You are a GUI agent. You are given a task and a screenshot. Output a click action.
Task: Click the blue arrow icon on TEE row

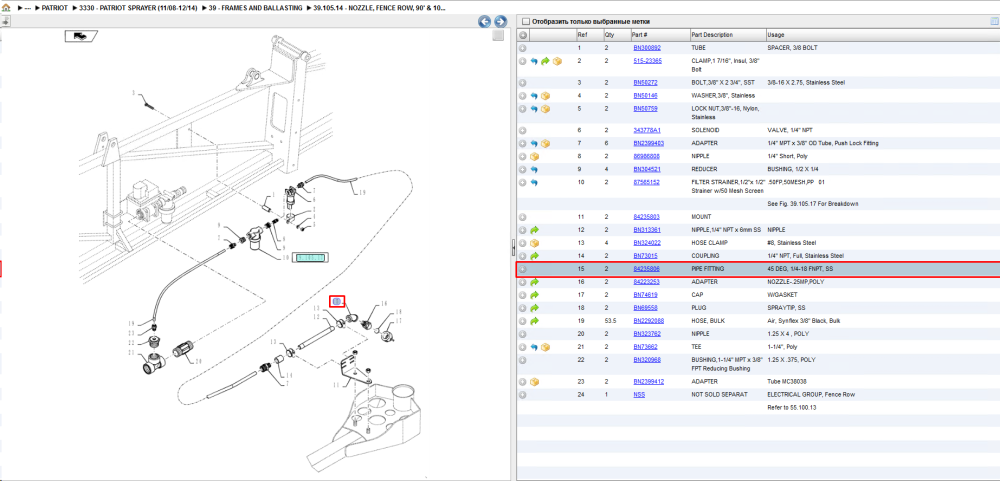[534, 347]
